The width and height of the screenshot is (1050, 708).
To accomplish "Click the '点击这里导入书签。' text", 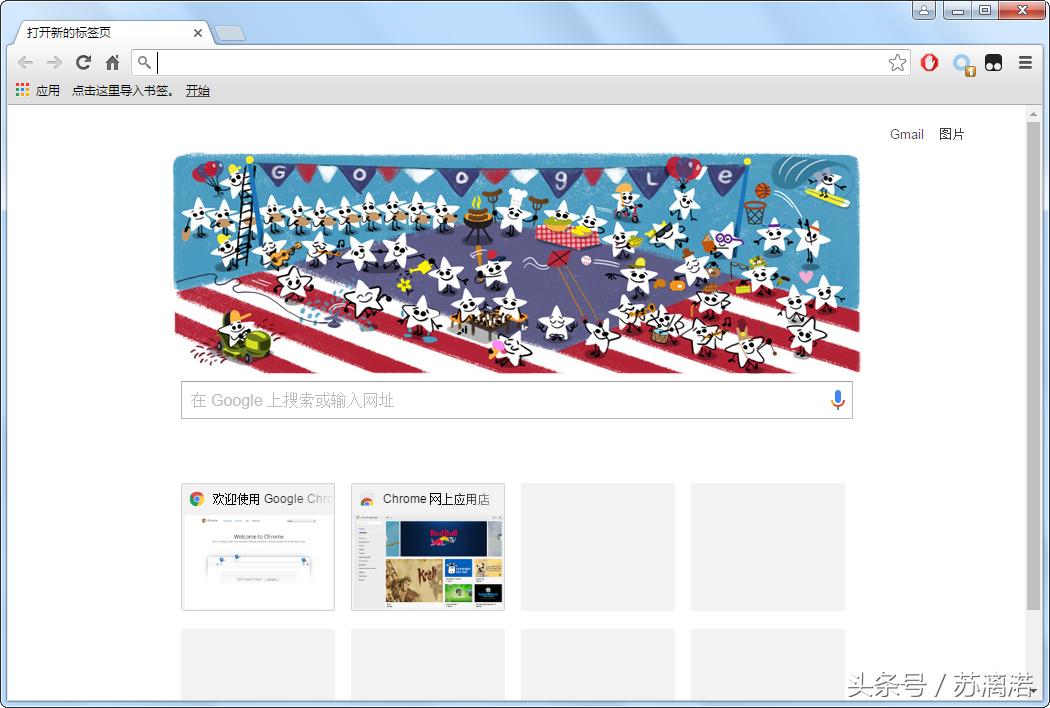I will [124, 90].
